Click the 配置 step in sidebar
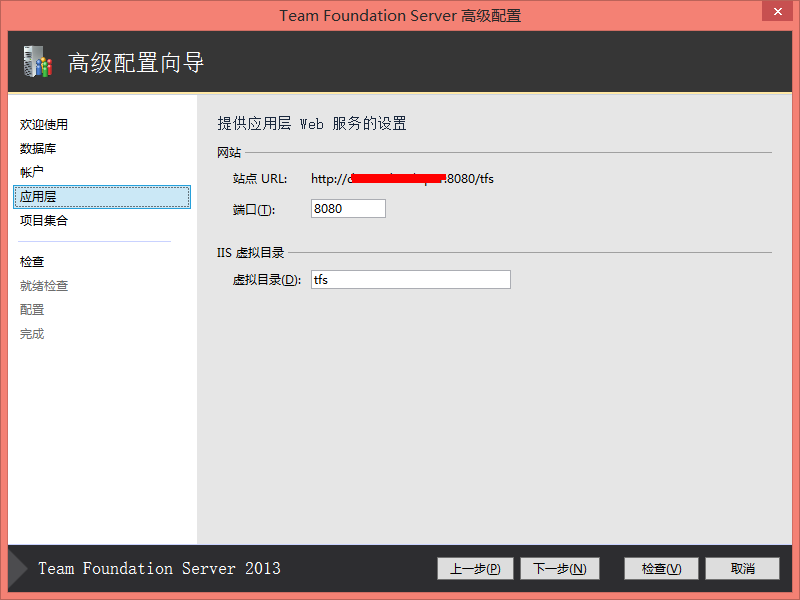This screenshot has width=800, height=600. tap(32, 310)
